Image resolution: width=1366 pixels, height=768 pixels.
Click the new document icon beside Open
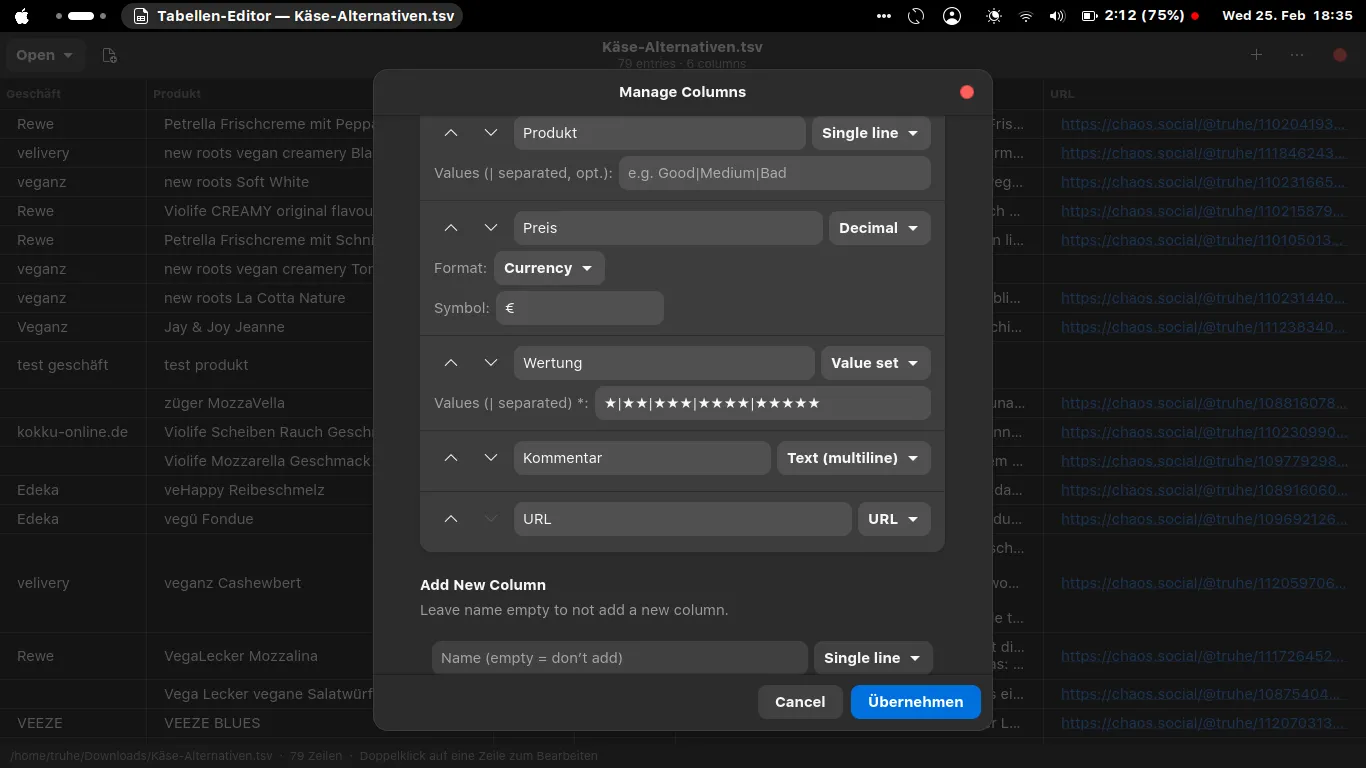pyautogui.click(x=110, y=55)
